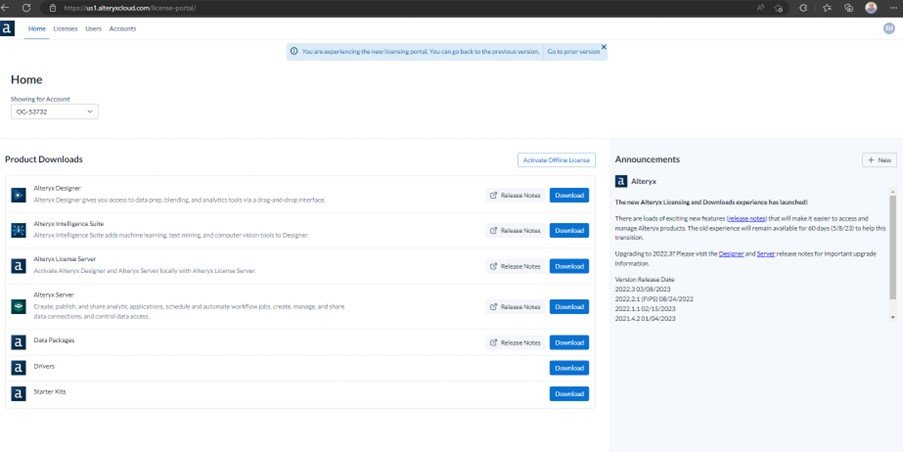
Task: Click Go to prior version link
Action: (574, 51)
